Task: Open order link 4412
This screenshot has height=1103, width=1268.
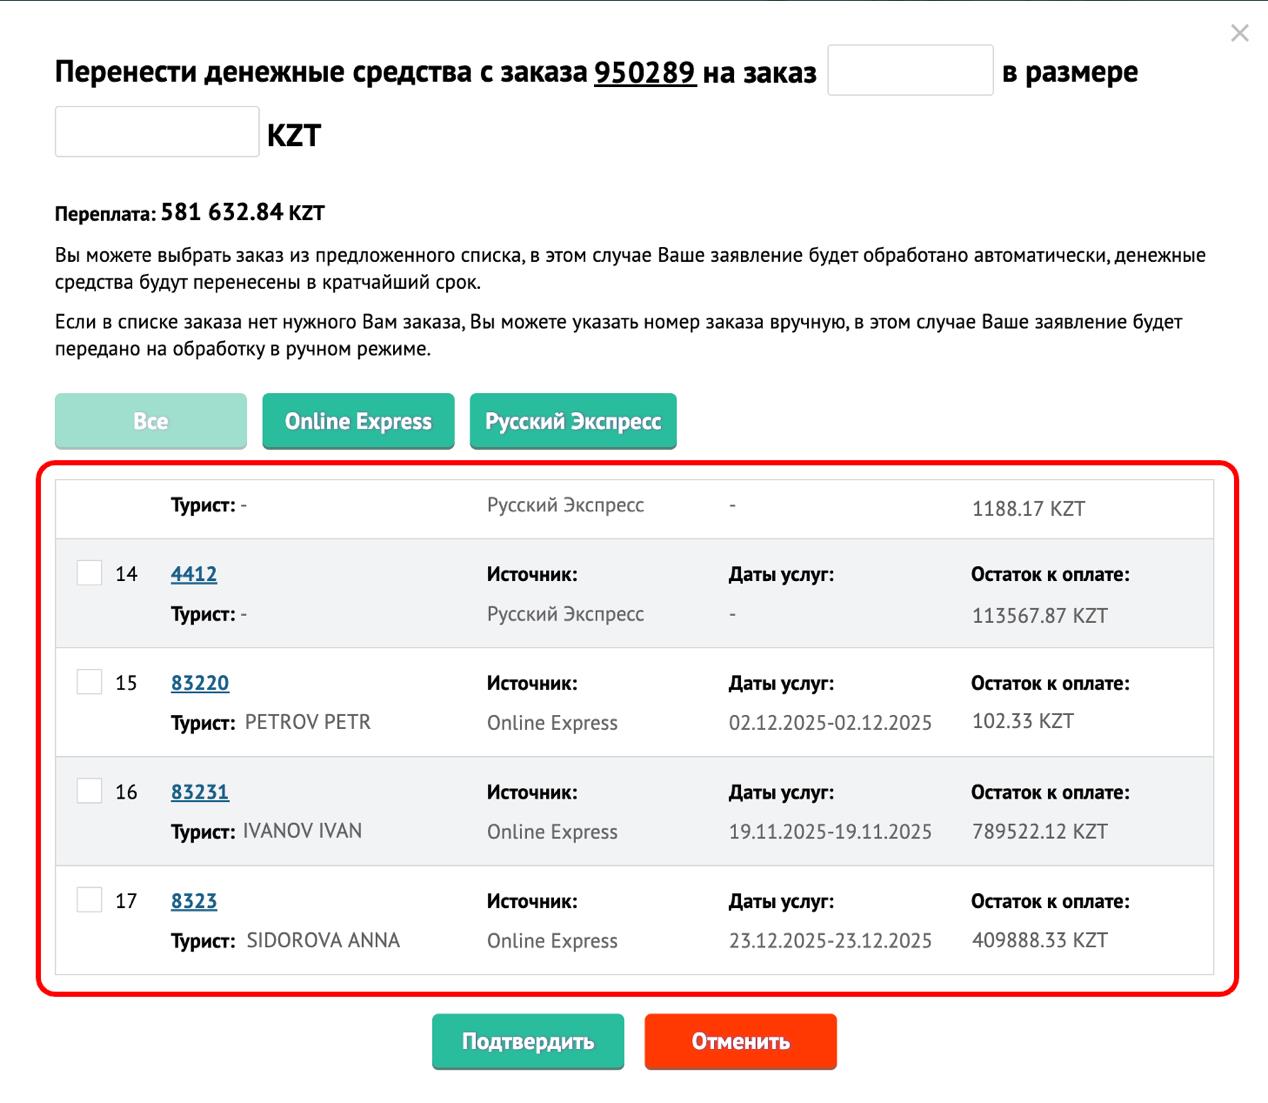Action: [194, 574]
